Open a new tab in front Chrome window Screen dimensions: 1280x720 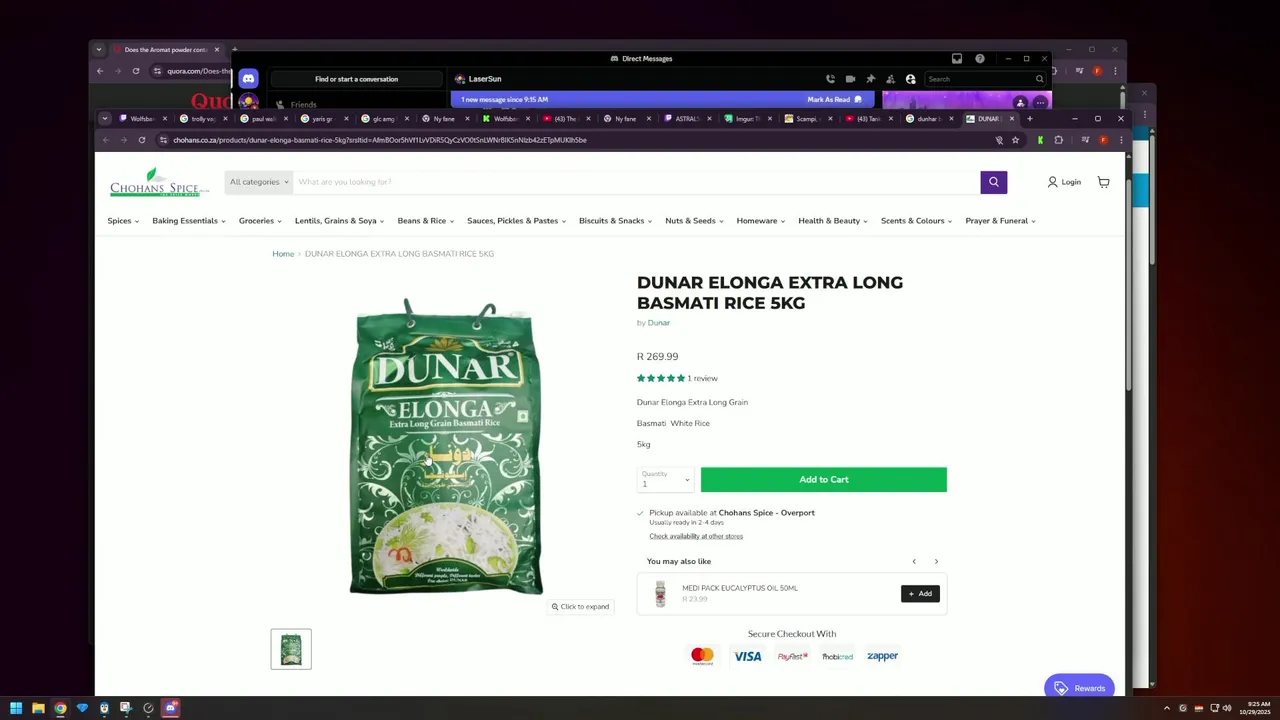click(x=1029, y=119)
